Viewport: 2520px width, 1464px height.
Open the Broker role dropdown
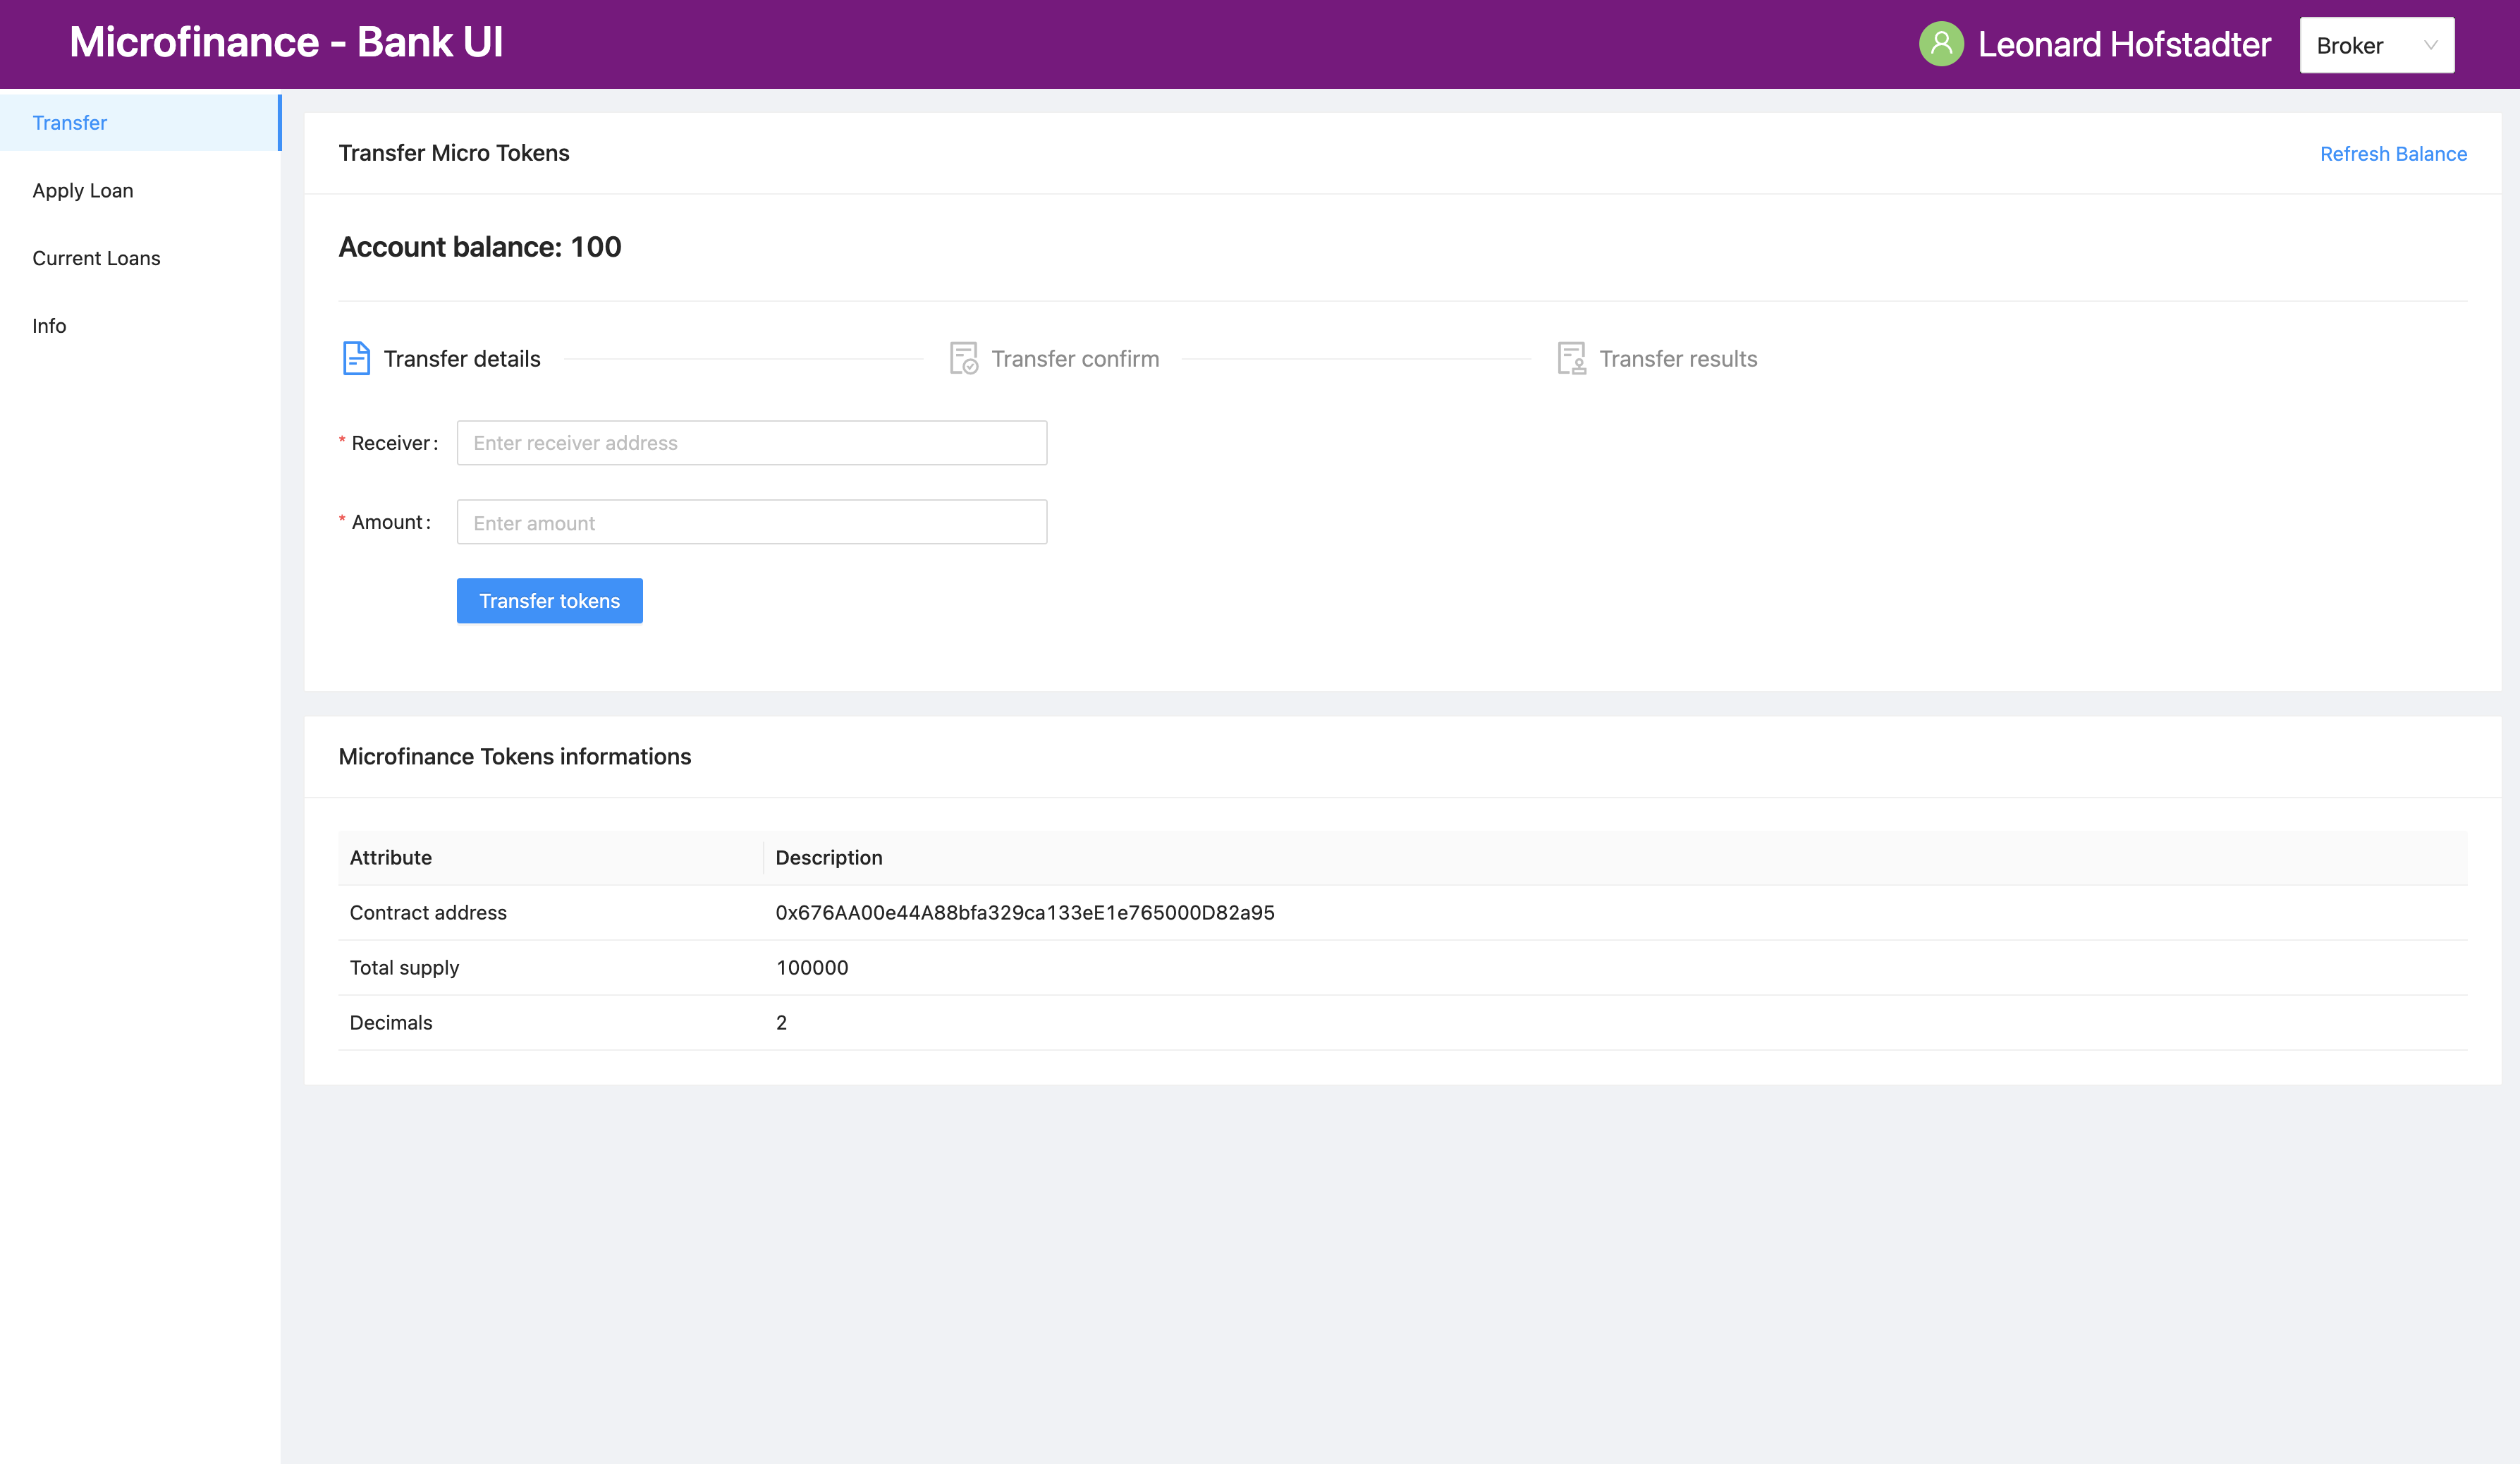tap(2377, 45)
